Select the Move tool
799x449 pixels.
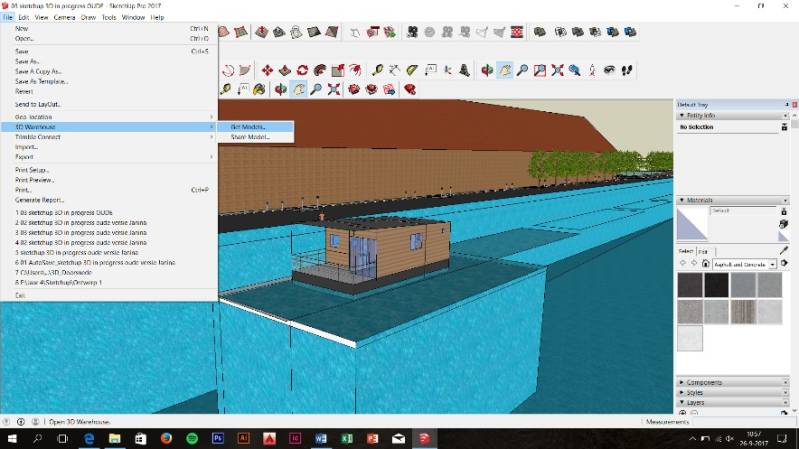(x=267, y=70)
